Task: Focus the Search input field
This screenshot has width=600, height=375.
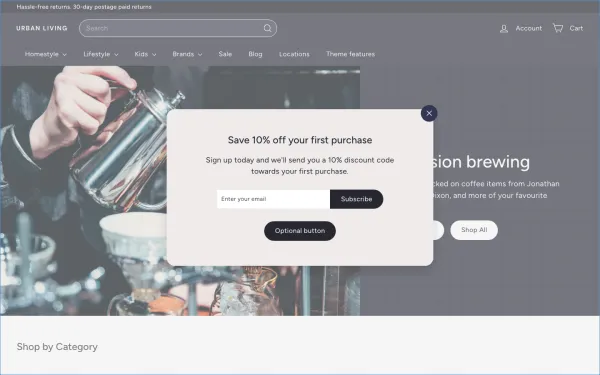Action: point(178,28)
